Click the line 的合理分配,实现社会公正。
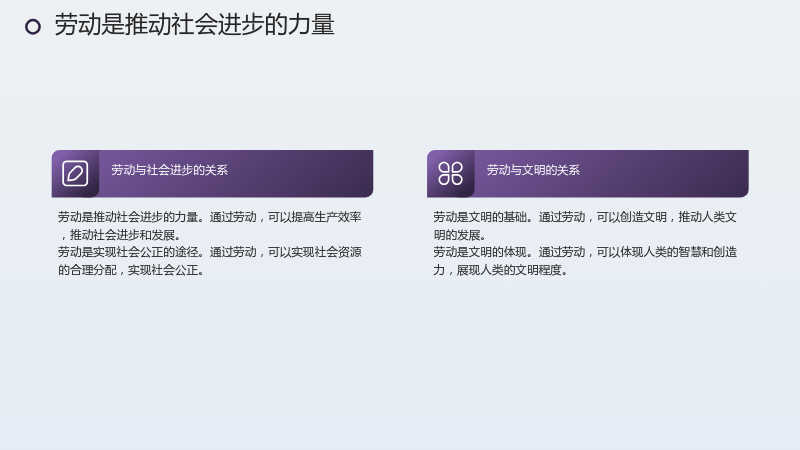Screen dimensions: 800x450 click(x=131, y=270)
